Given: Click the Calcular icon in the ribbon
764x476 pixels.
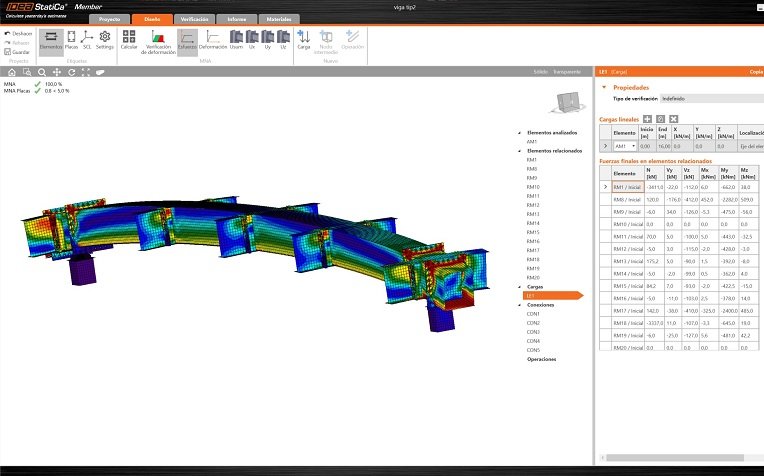Looking at the screenshot, I should point(129,39).
